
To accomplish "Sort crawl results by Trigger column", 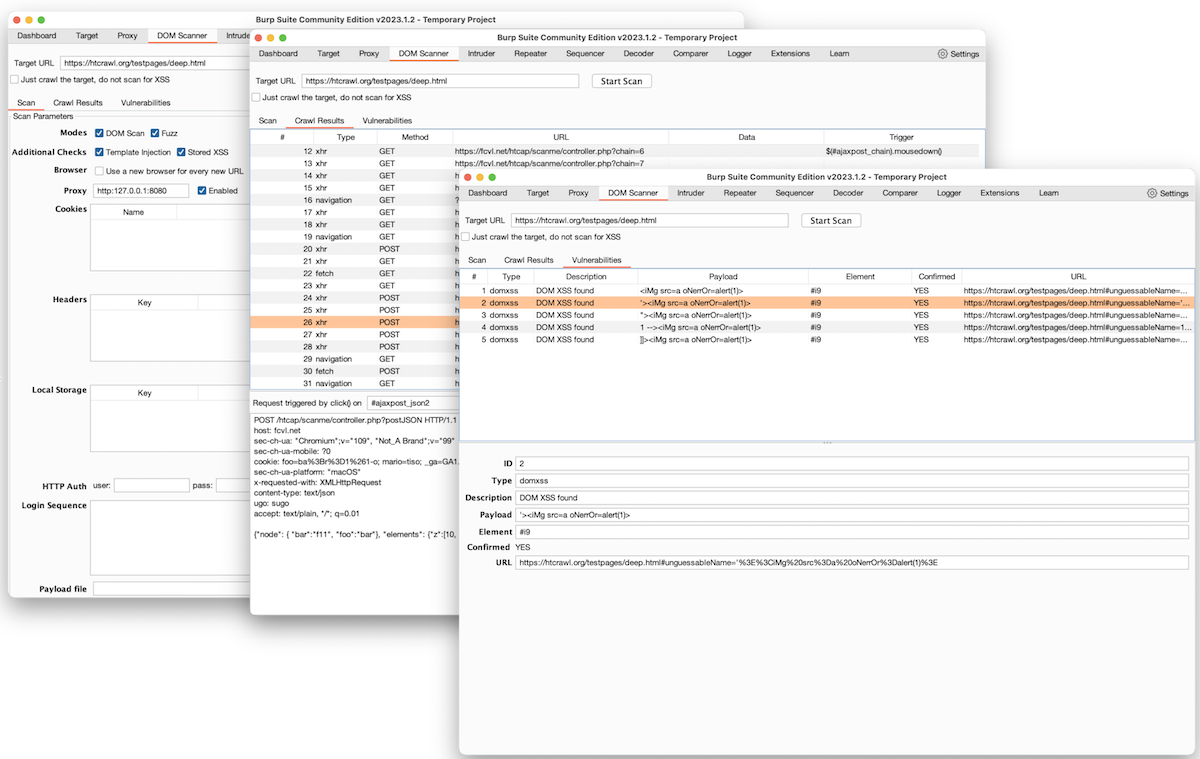I will pos(902,137).
